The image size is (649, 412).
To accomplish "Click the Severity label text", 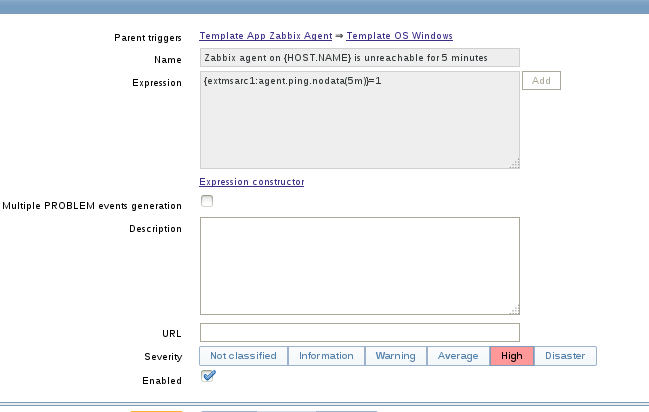I will pos(163,357).
